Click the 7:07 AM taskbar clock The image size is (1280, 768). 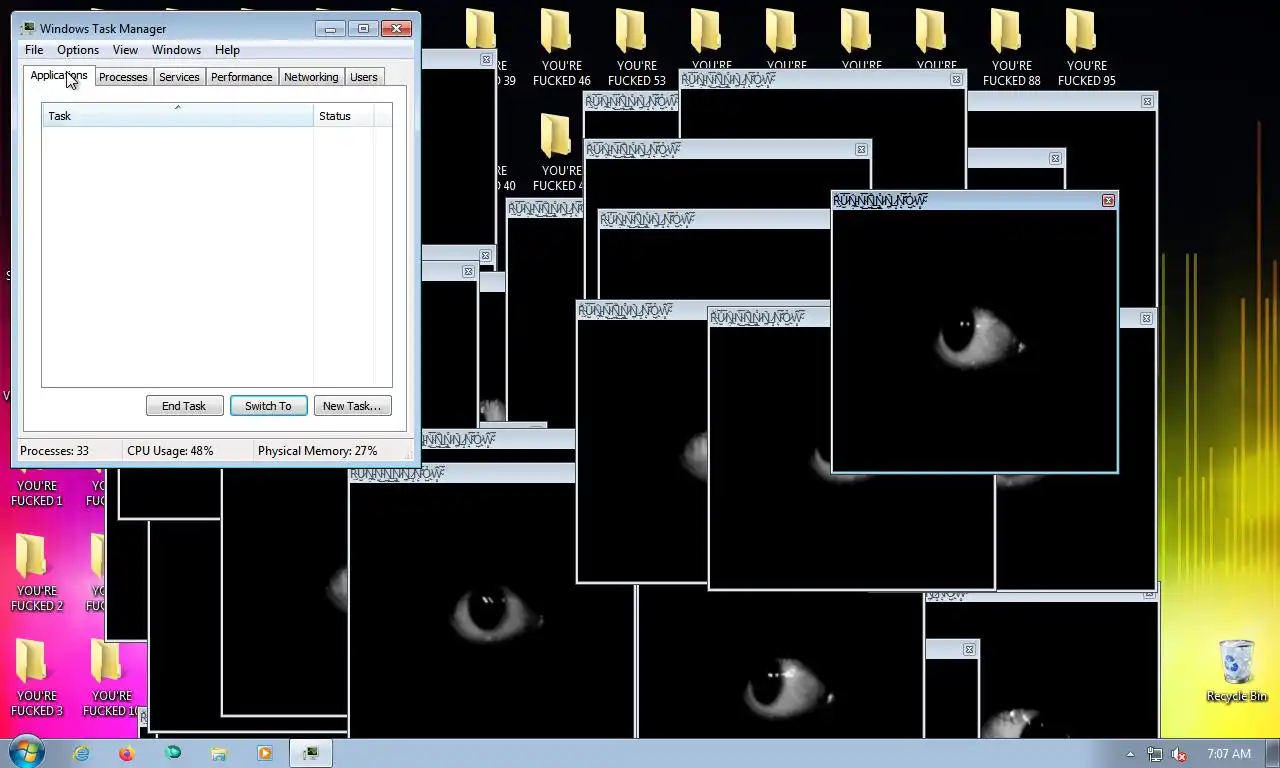pyautogui.click(x=1228, y=754)
